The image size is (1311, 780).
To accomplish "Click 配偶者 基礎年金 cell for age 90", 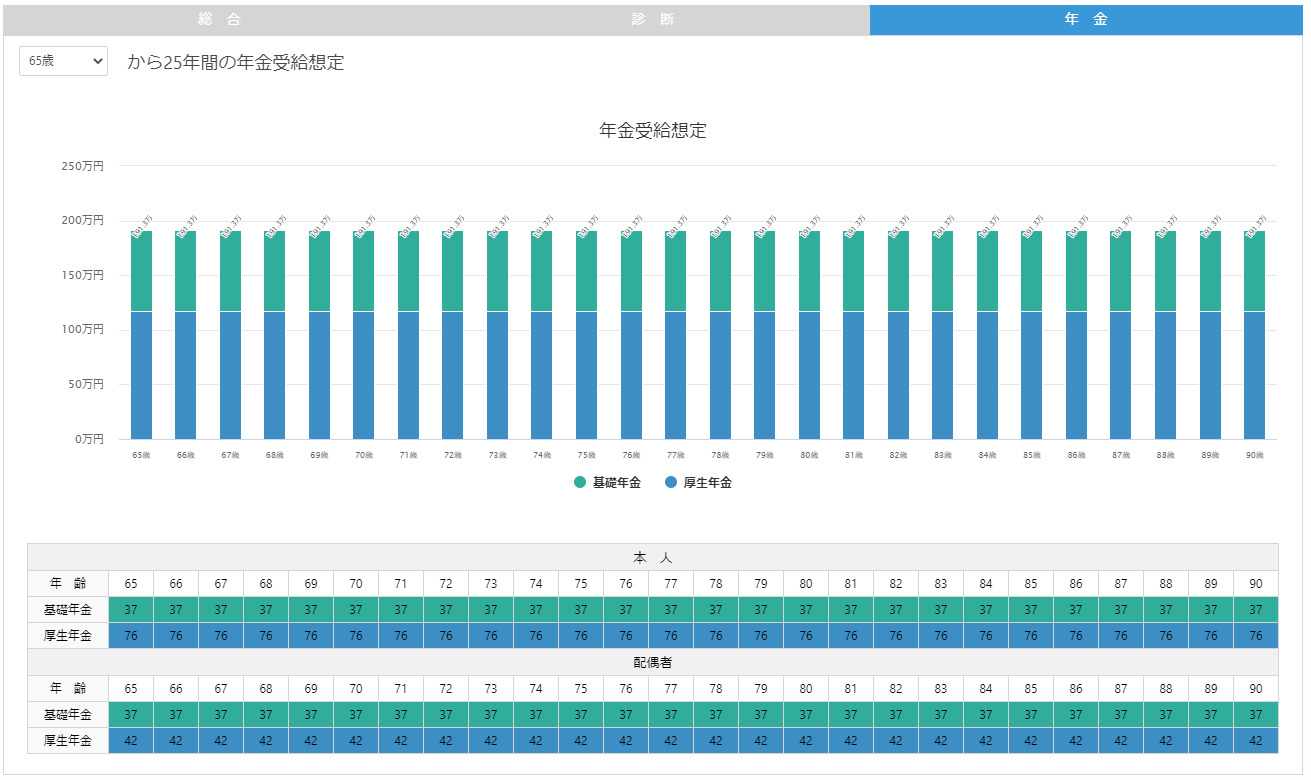I will pyautogui.click(x=1256, y=715).
